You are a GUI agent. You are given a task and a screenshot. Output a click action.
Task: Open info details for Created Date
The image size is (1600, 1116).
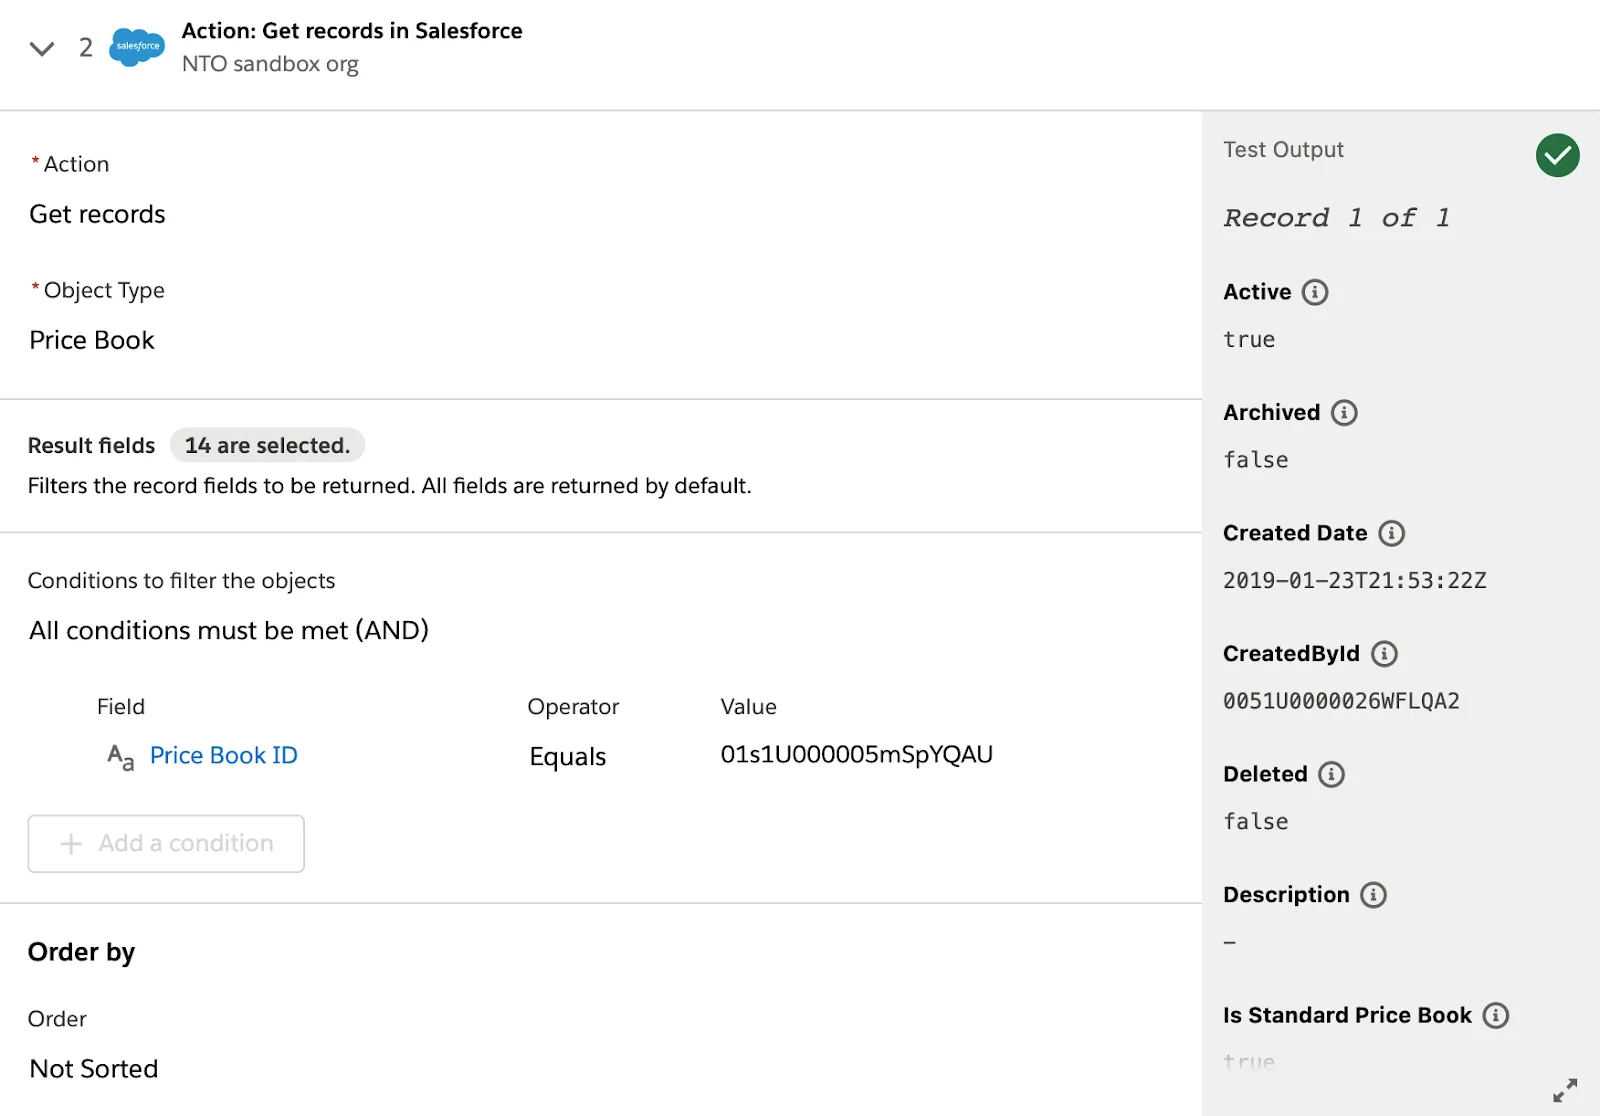coord(1392,533)
